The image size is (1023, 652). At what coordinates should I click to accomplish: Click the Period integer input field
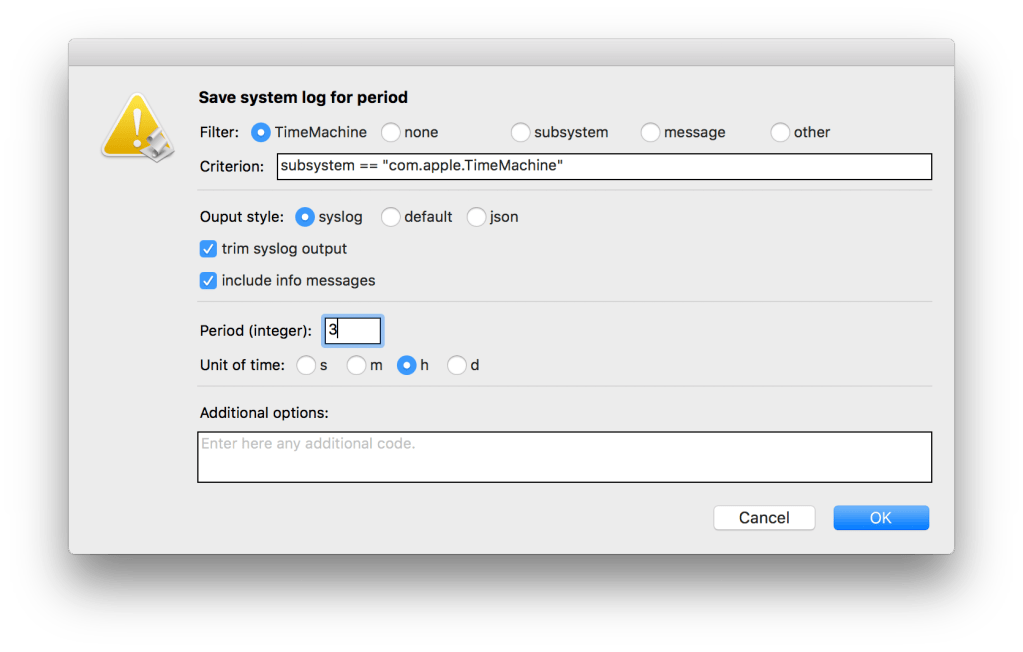tap(352, 331)
